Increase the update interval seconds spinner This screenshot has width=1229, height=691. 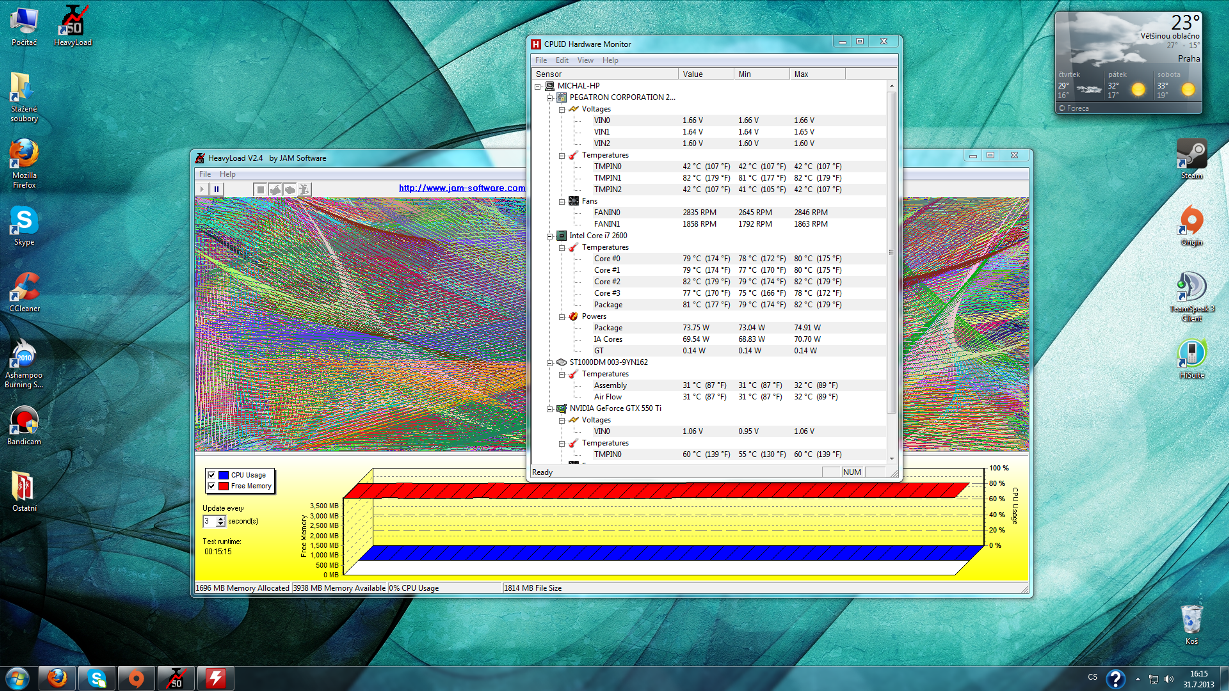221,518
